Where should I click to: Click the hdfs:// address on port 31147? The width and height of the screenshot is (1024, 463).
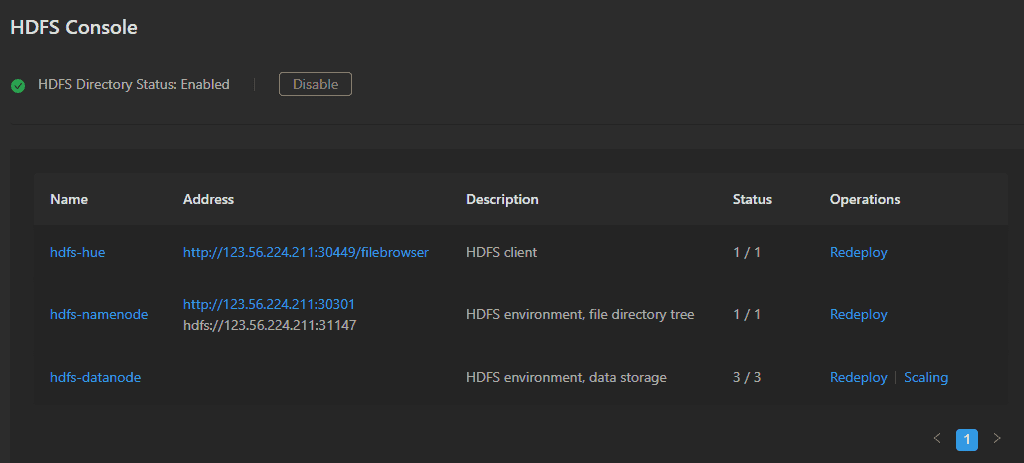click(x=269, y=325)
